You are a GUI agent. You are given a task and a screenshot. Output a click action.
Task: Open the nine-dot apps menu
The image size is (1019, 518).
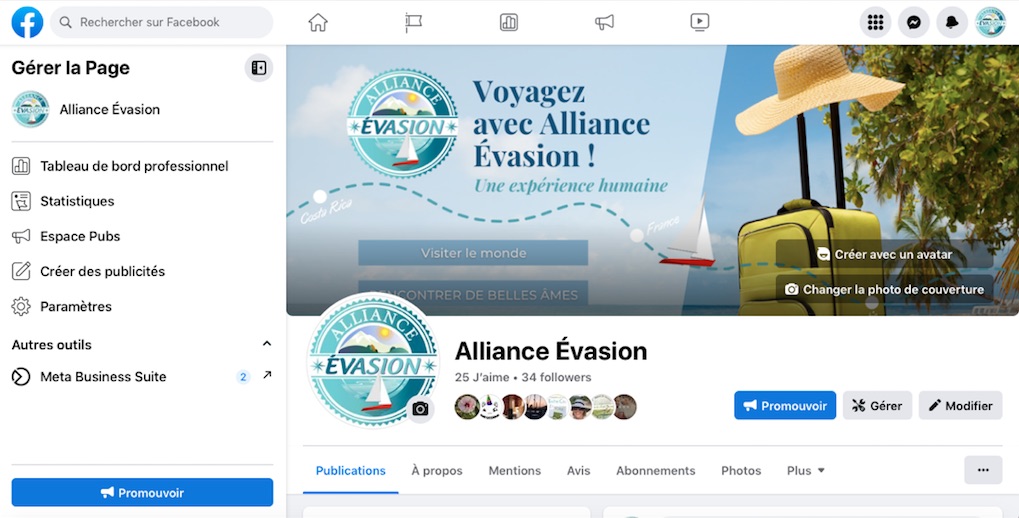(x=875, y=22)
